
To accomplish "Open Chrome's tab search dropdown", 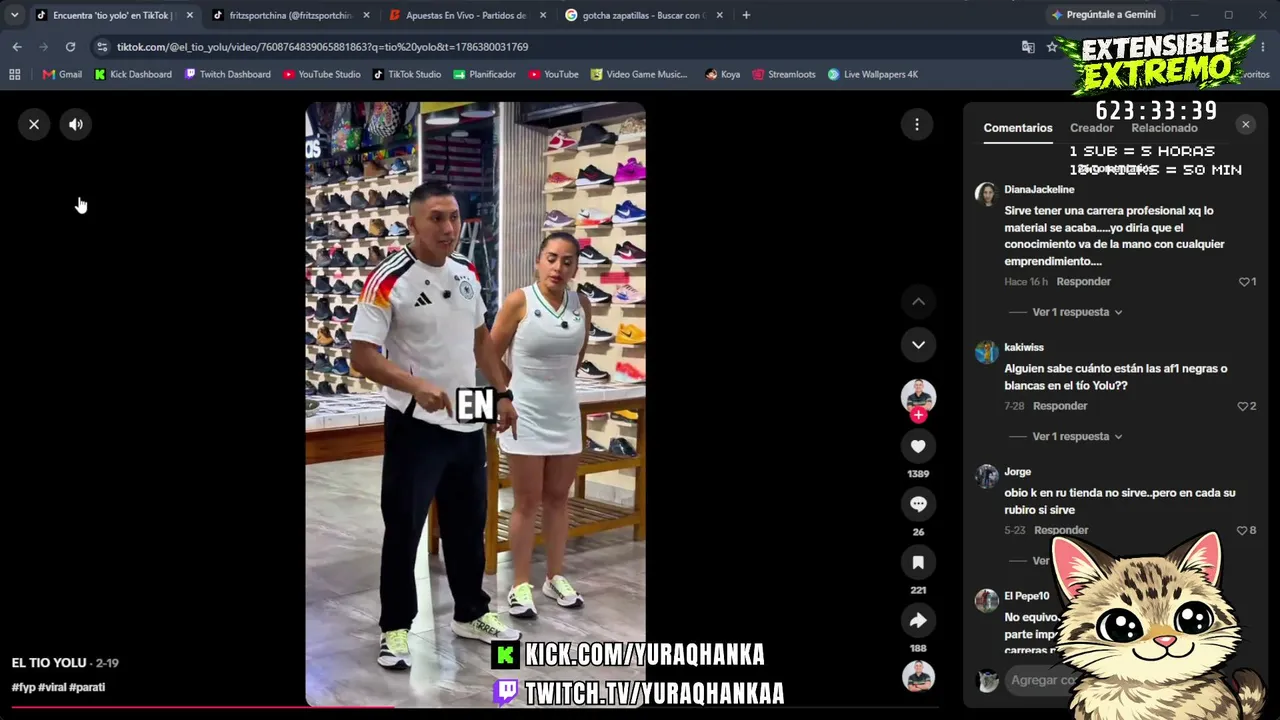I will point(14,15).
